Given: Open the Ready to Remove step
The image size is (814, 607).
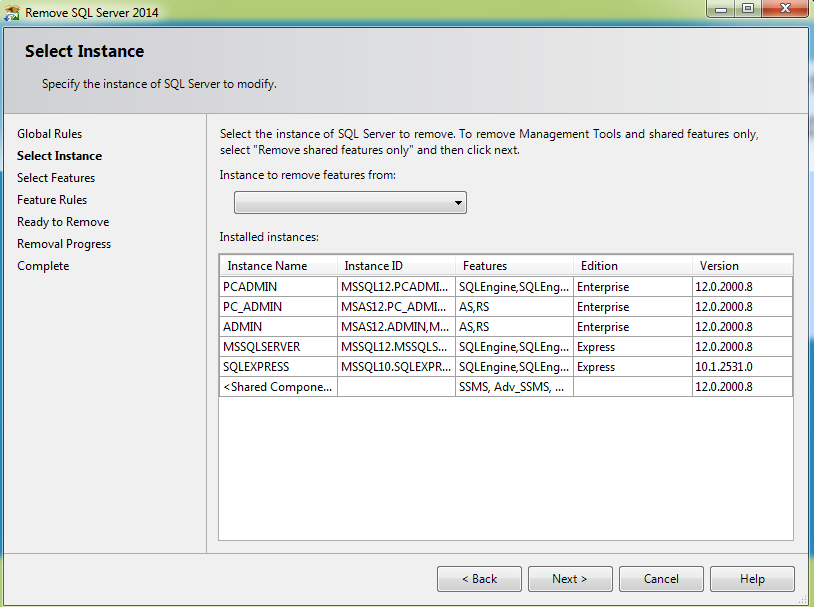Looking at the screenshot, I should 62,221.
